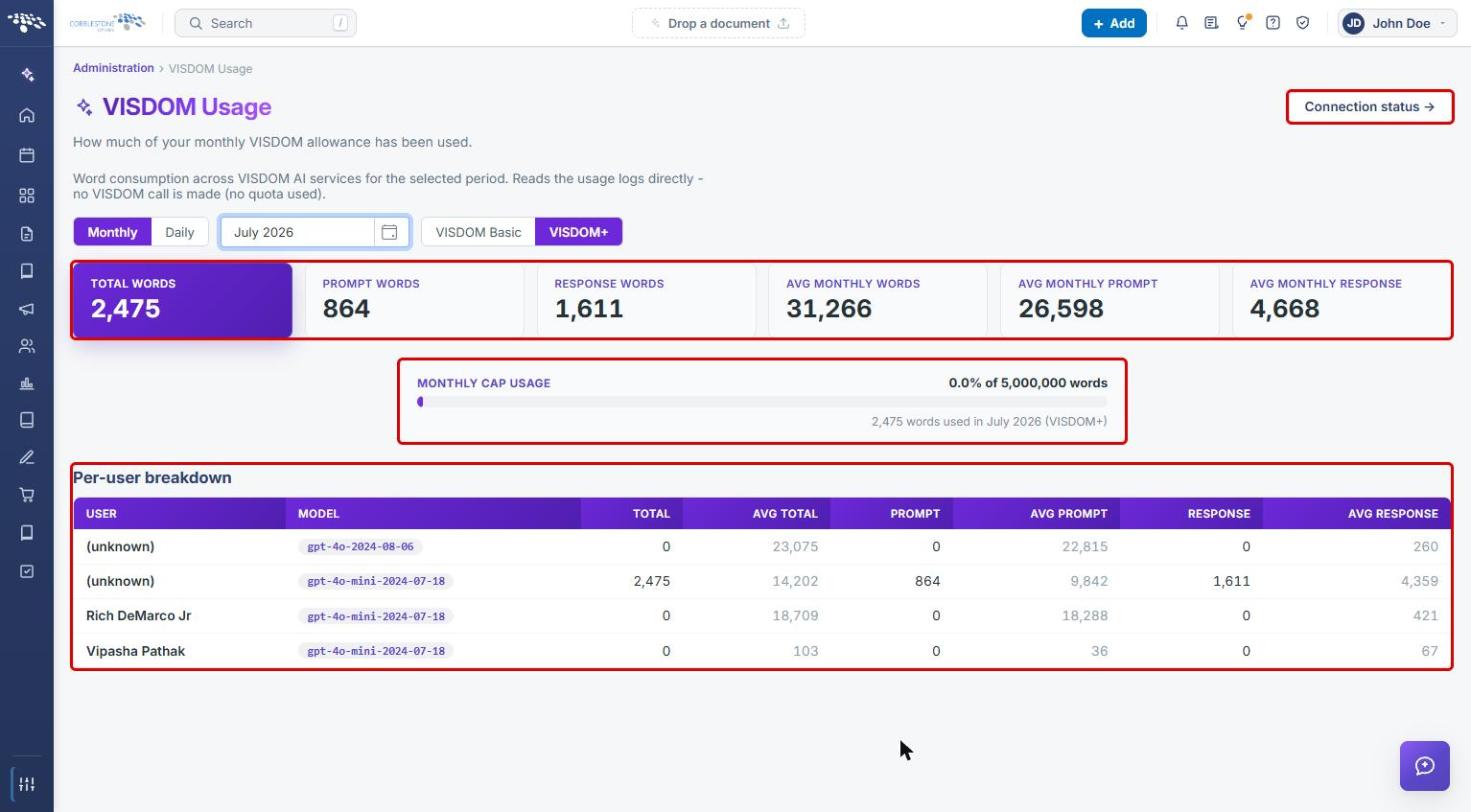Select the Response Words card
Screen dimensions: 1471x812
pyautogui.click(x=646, y=300)
